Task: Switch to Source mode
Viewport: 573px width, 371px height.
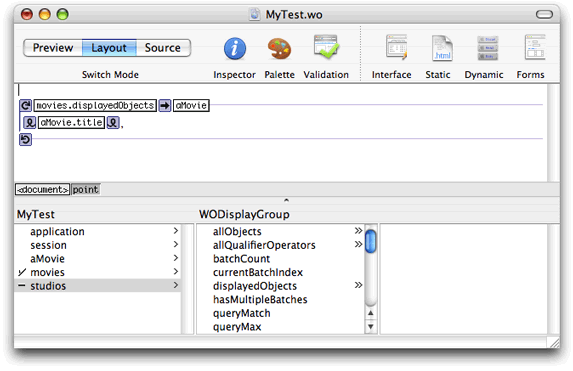Action: point(163,48)
